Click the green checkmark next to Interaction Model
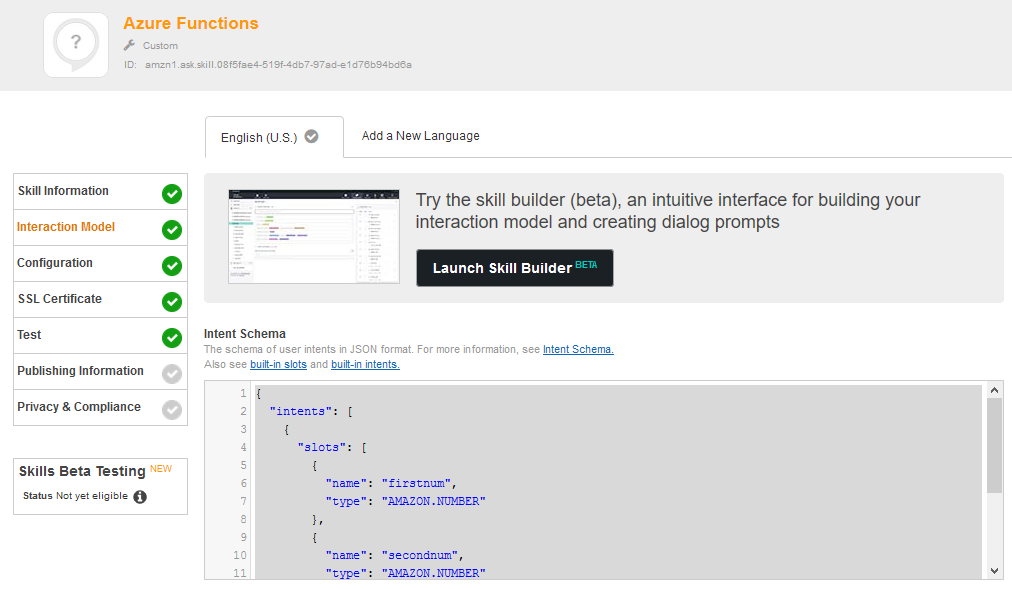Screen dimensions: 1012x589 coord(172,230)
